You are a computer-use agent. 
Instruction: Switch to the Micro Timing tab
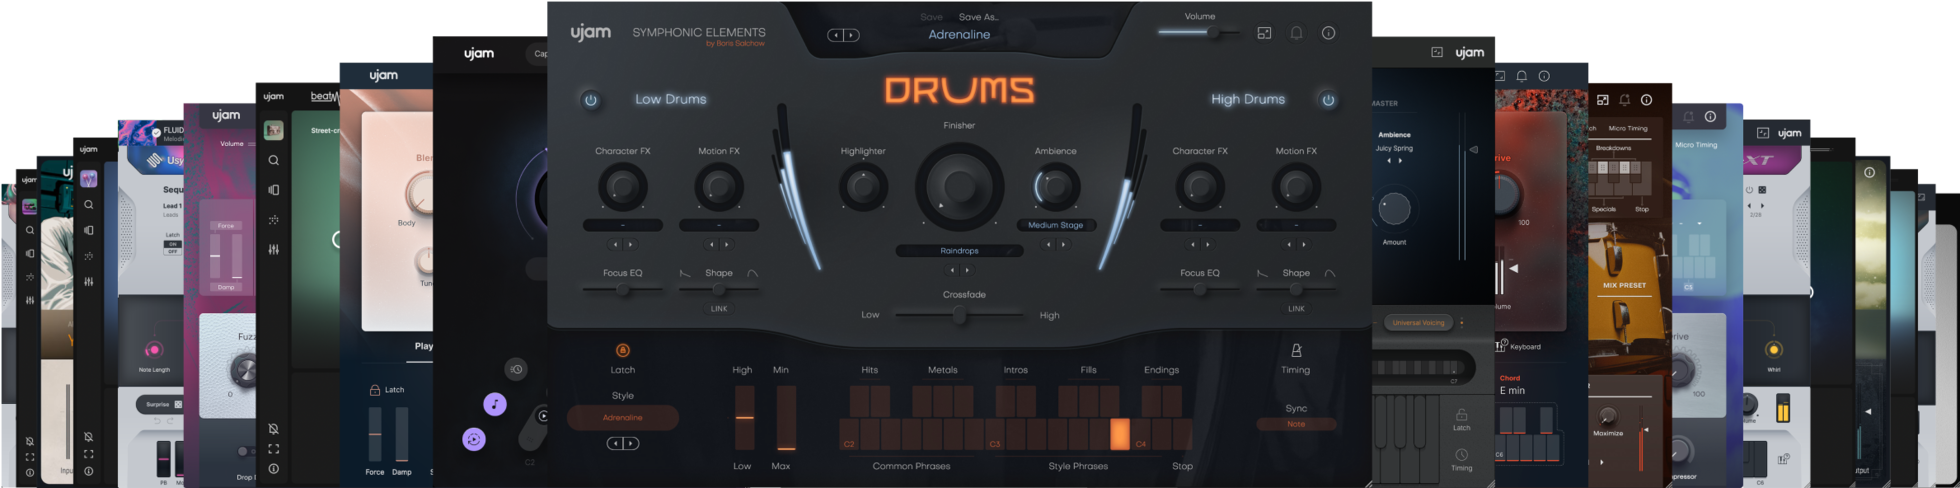pyautogui.click(x=1628, y=128)
